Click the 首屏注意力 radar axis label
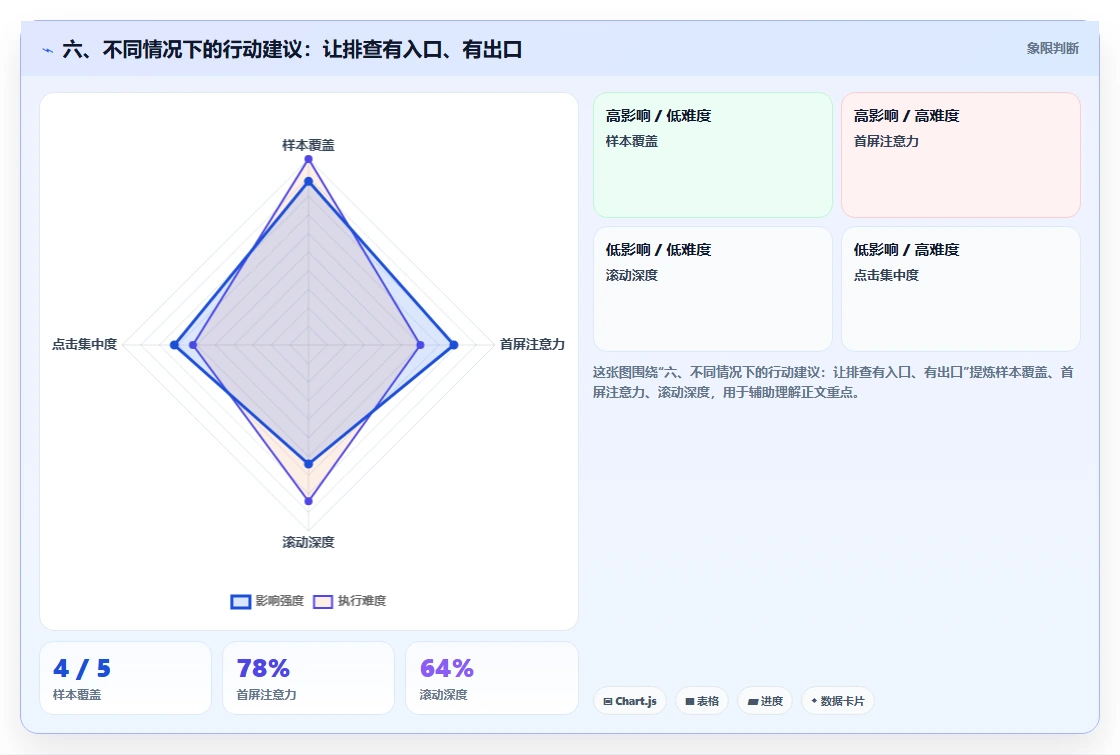 coord(532,344)
